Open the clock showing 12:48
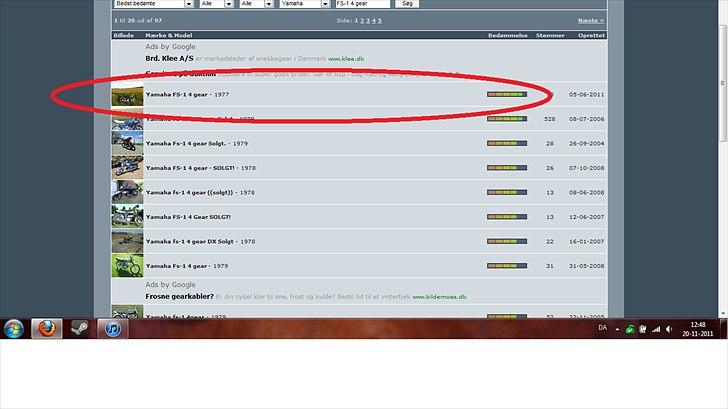Viewport: 728px width, 409px height. tap(698, 329)
